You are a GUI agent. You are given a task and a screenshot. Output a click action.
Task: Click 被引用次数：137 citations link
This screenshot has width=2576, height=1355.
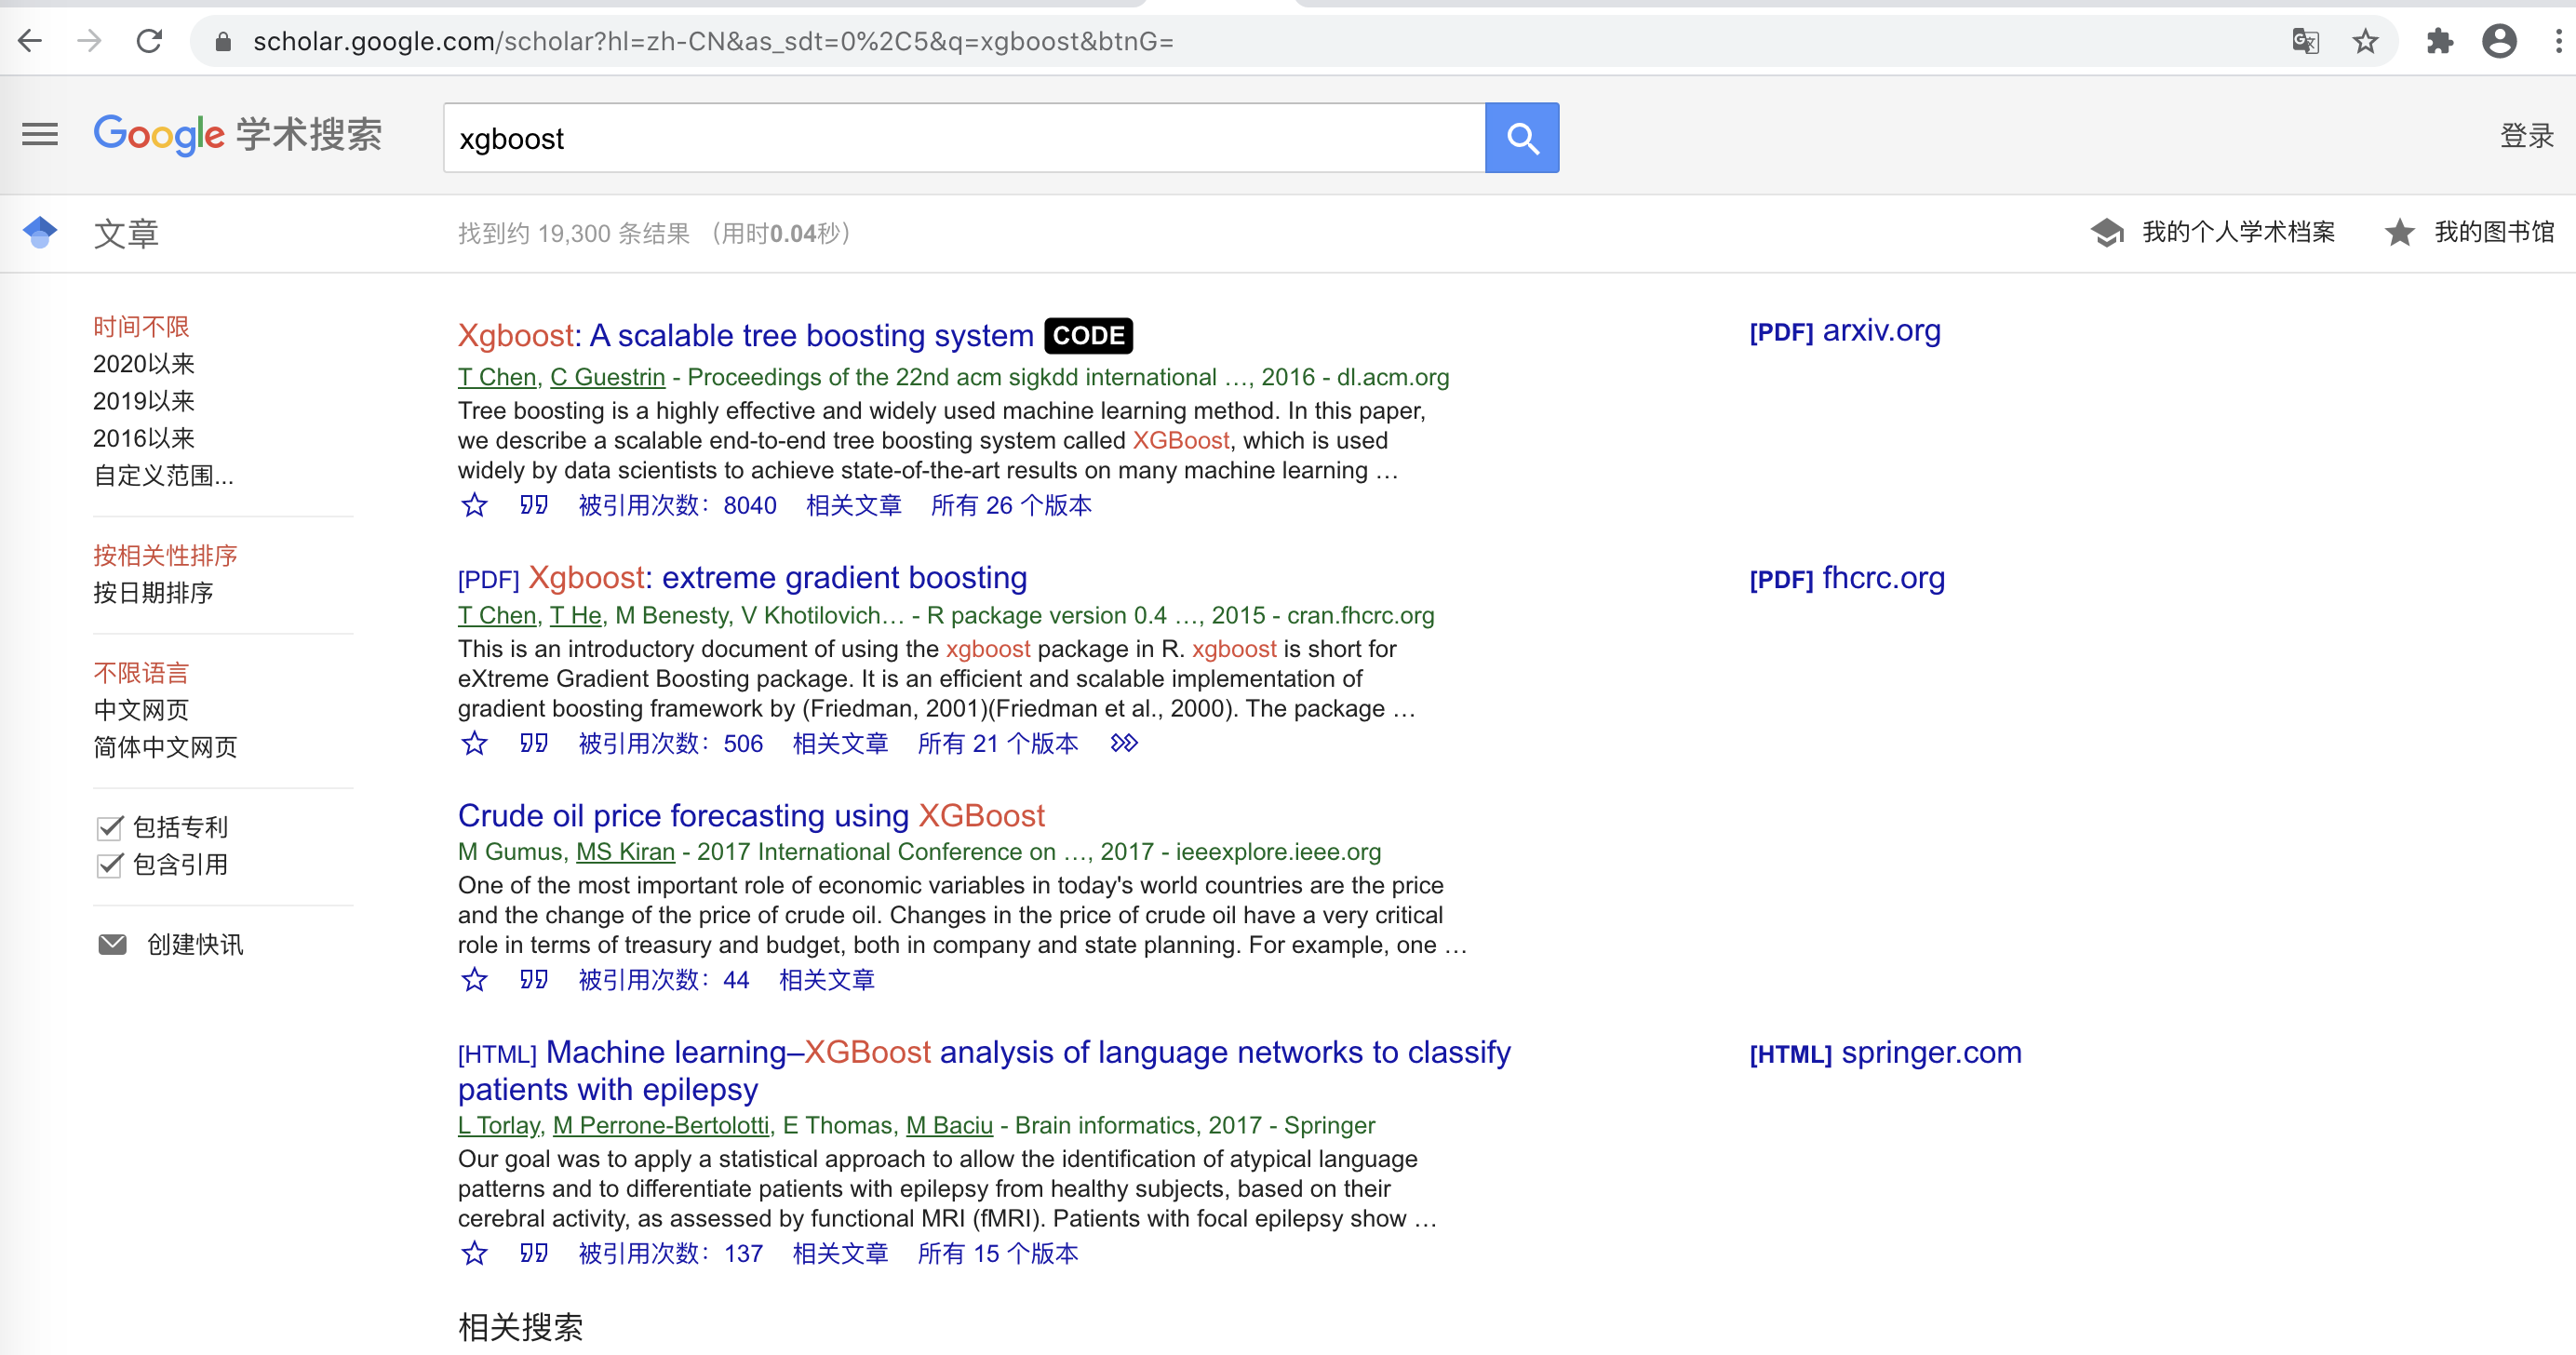pos(670,1254)
